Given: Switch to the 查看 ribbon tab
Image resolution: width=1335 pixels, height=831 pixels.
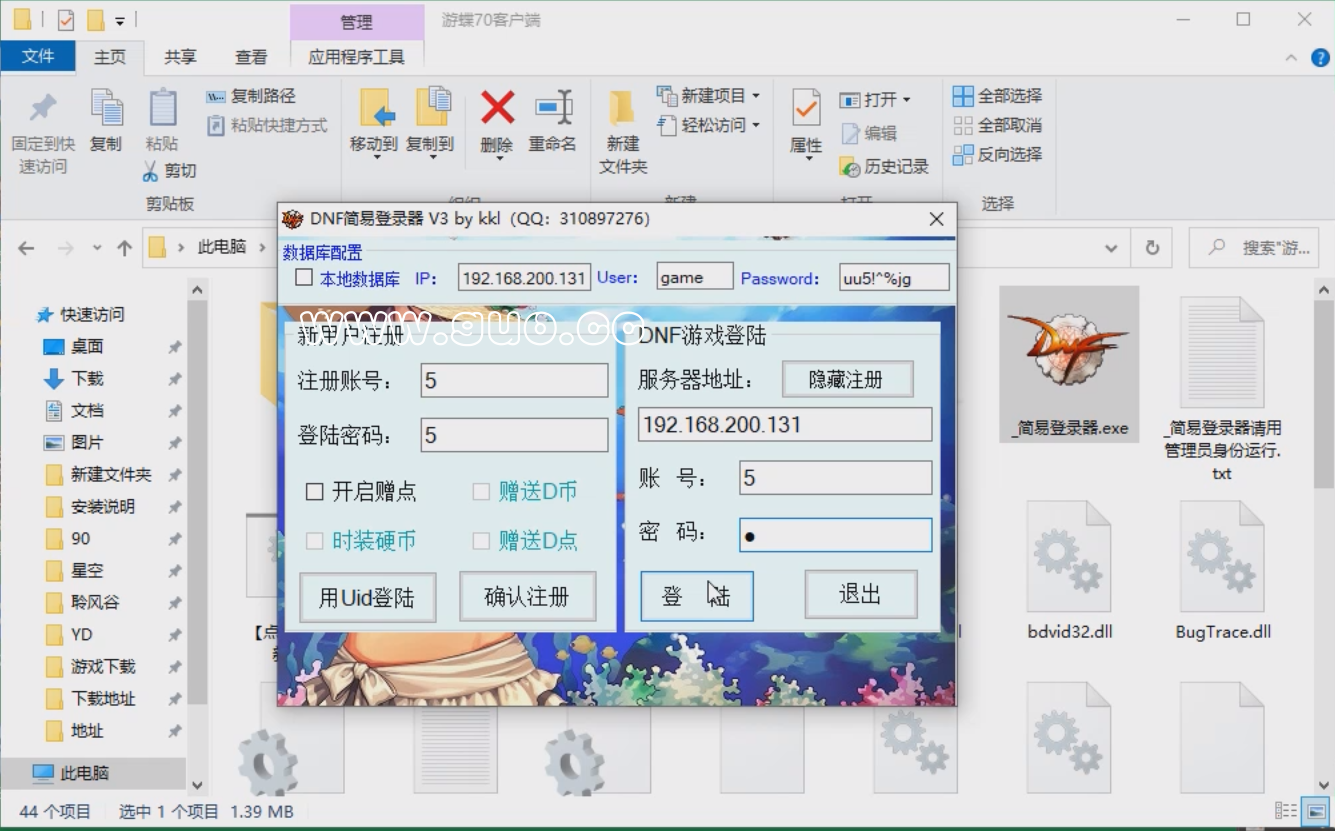Looking at the screenshot, I should coord(251,57).
